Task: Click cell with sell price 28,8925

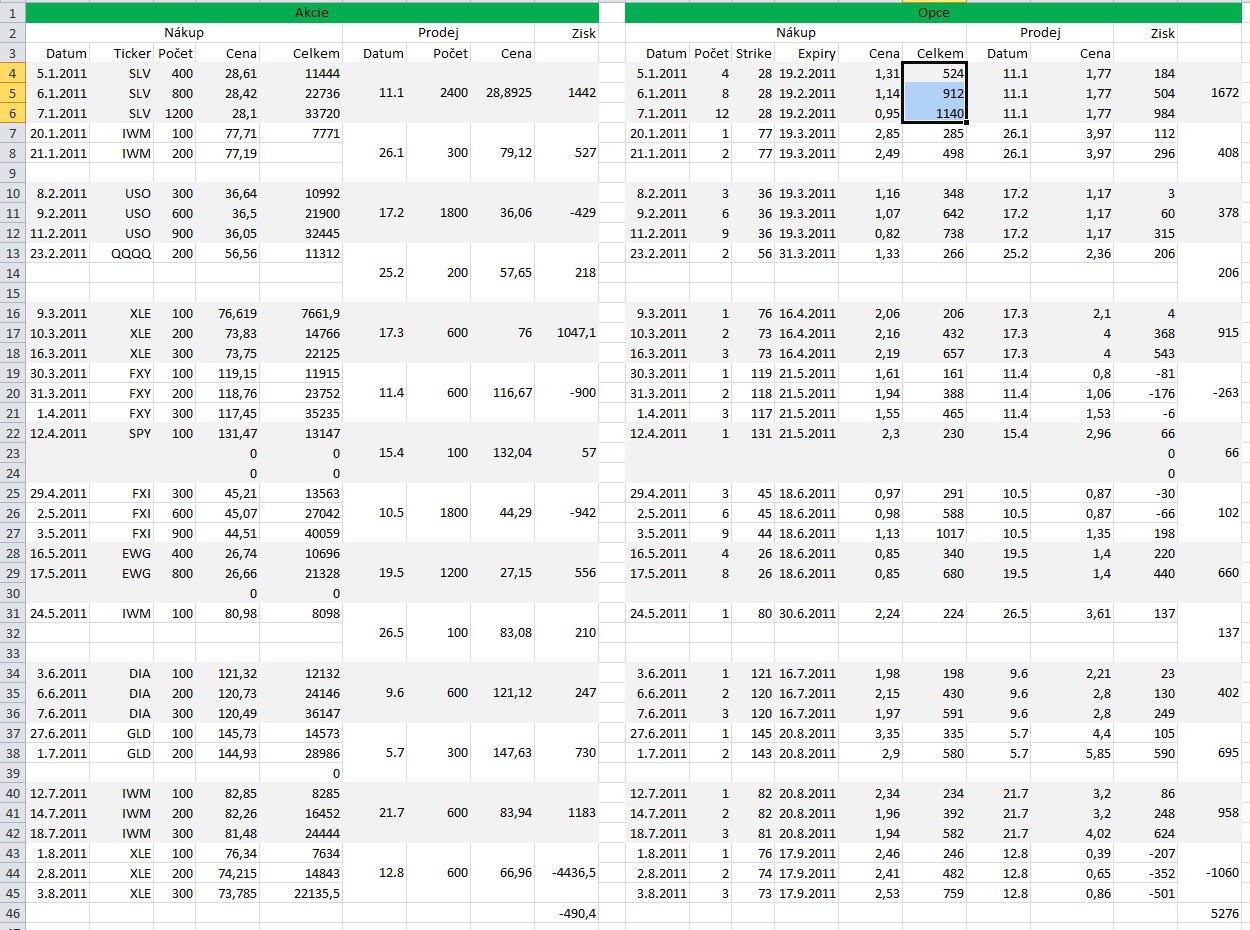Action: (503, 93)
